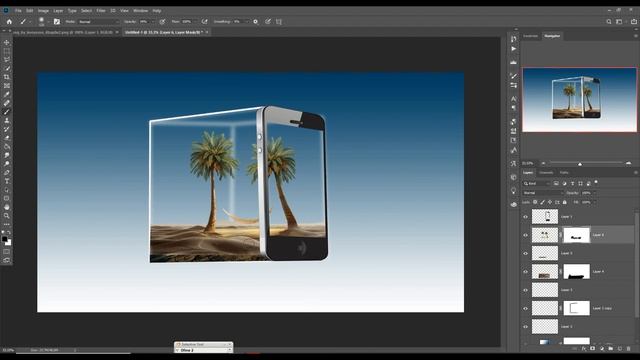
Task: Select the Frame tool
Action: 7,86
